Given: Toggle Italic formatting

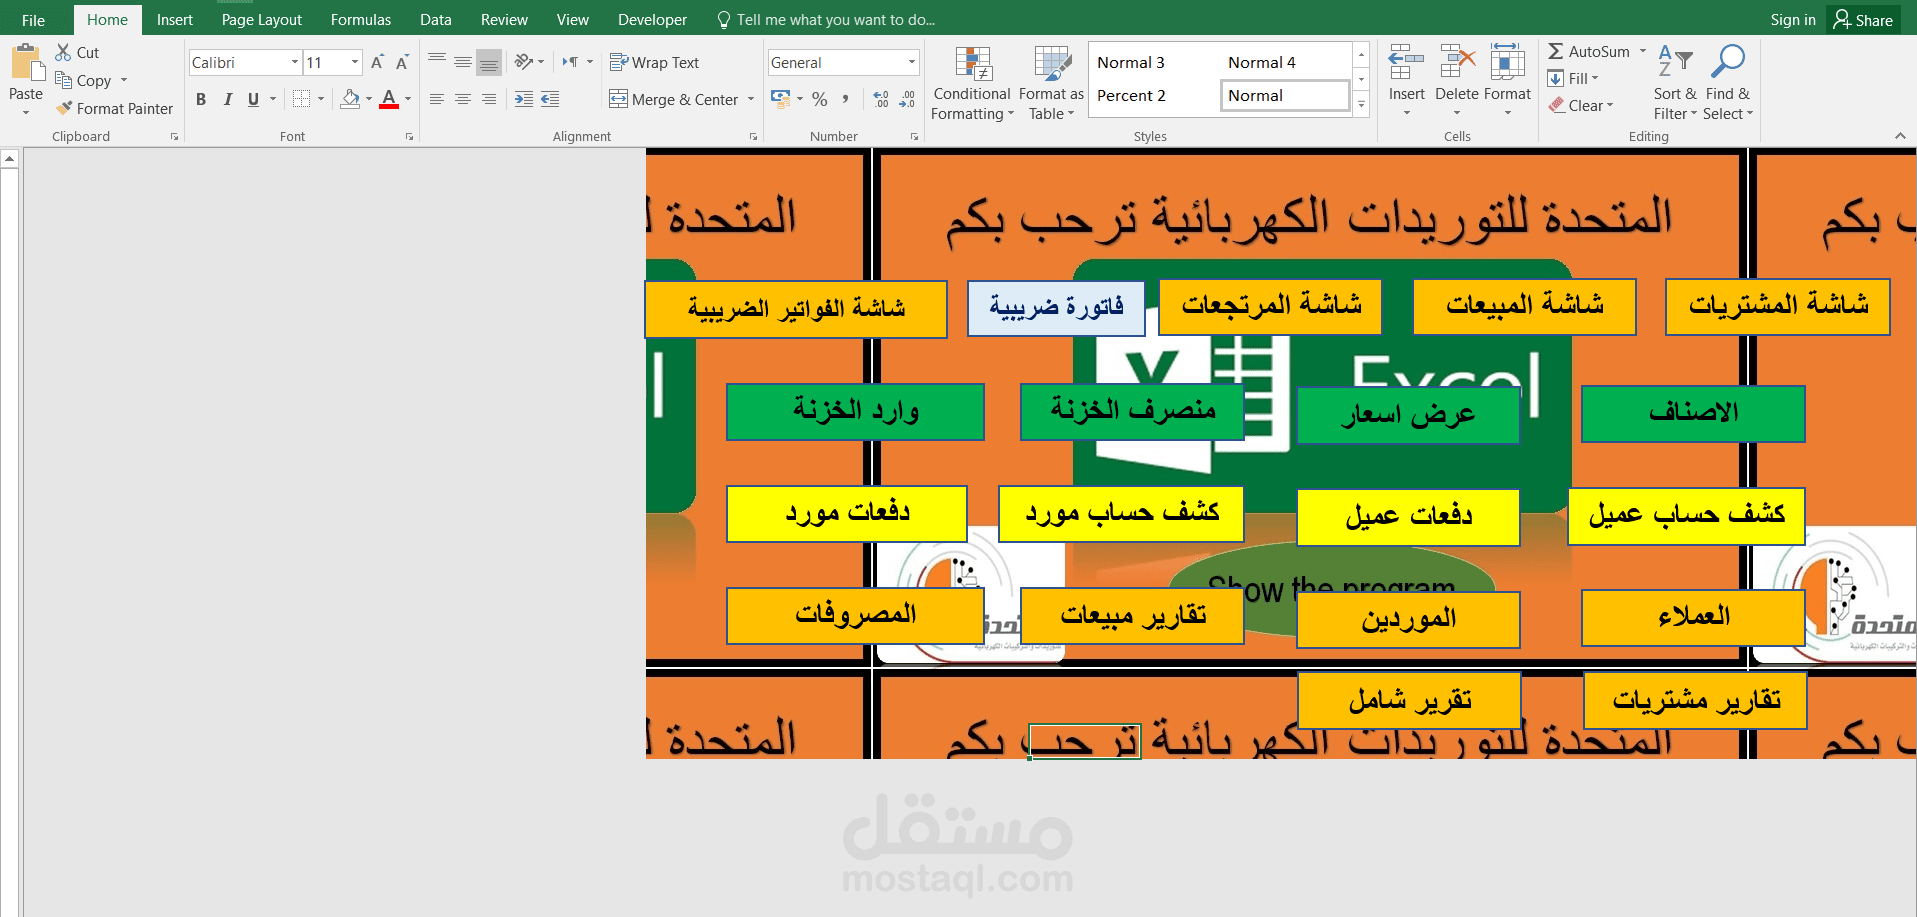Looking at the screenshot, I should pos(227,99).
